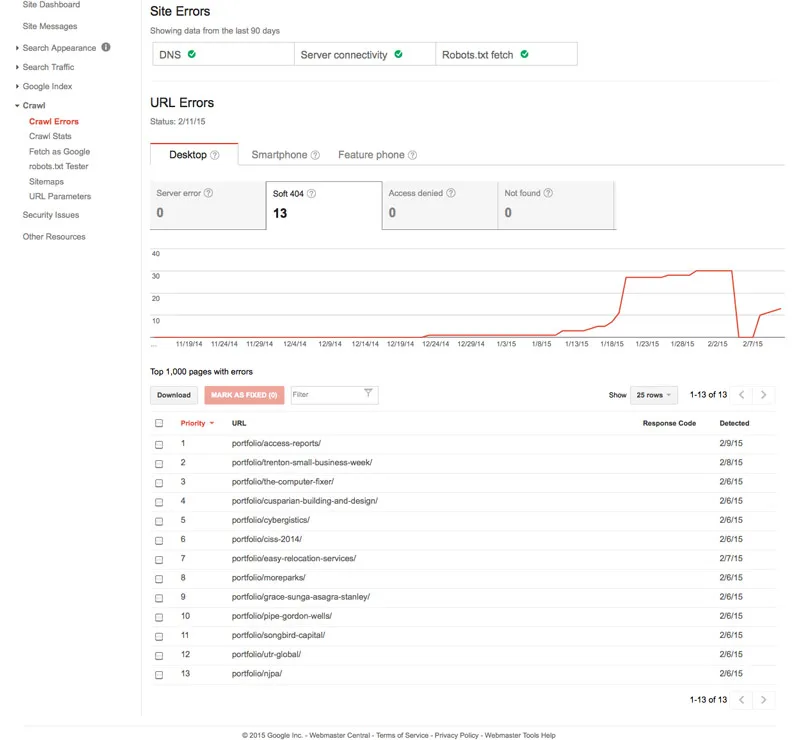800x740 pixels.
Task: Open the Access denied help icon
Action: pyautogui.click(x=451, y=193)
